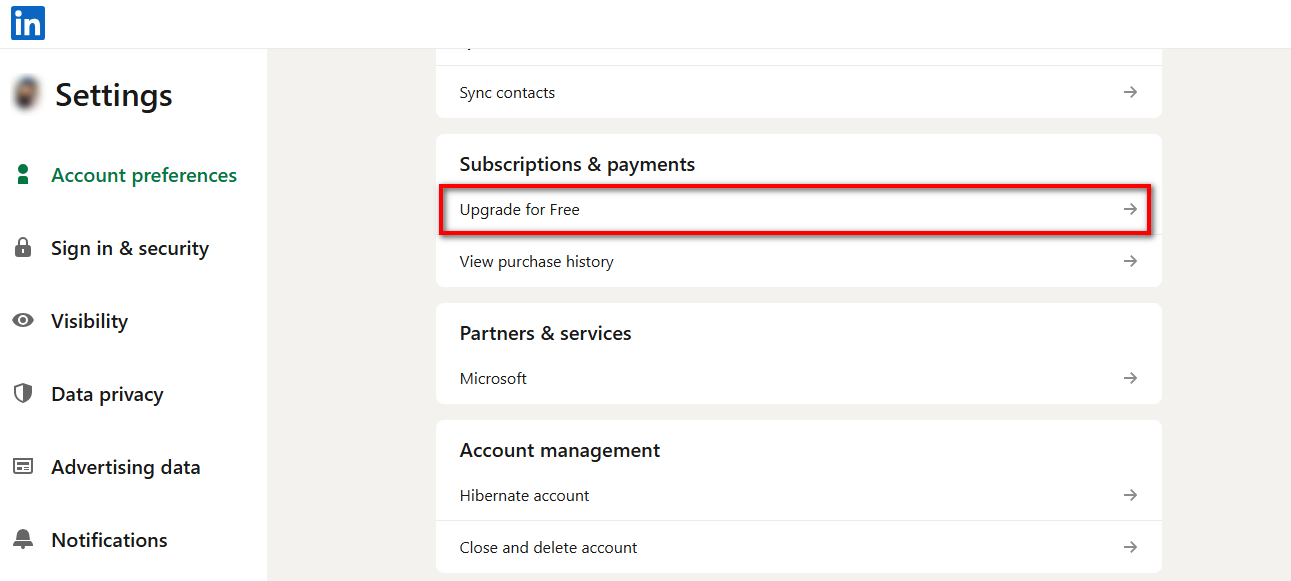Viewport: 1291px width, 581px height.
Task: Select Account preferences in the sidebar
Action: [144, 174]
